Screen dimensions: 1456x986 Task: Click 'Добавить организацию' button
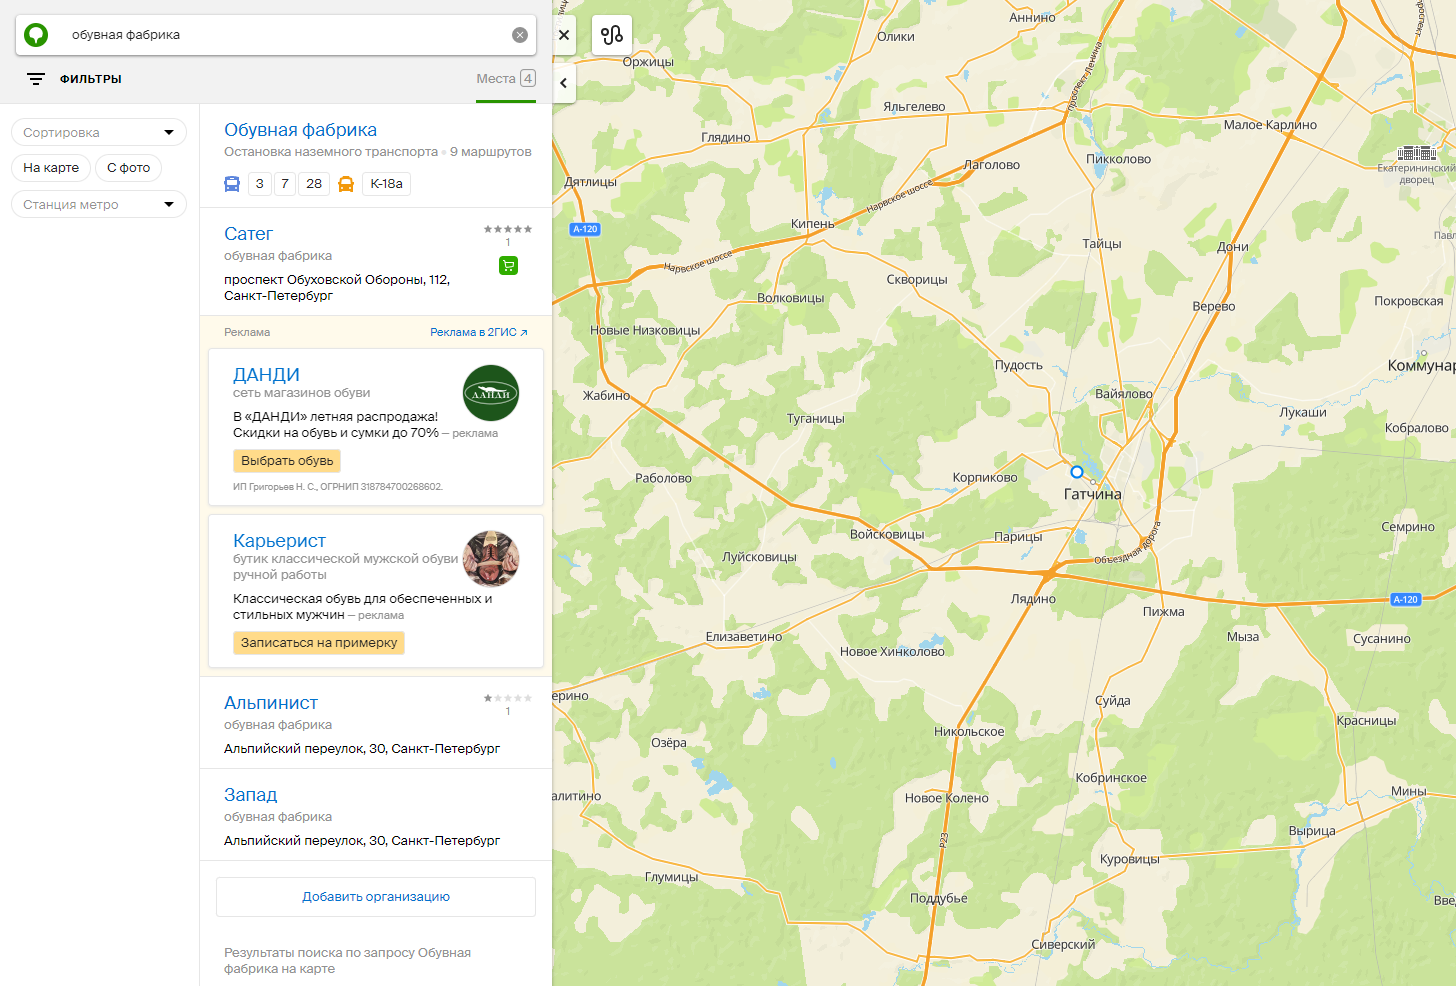(x=376, y=897)
